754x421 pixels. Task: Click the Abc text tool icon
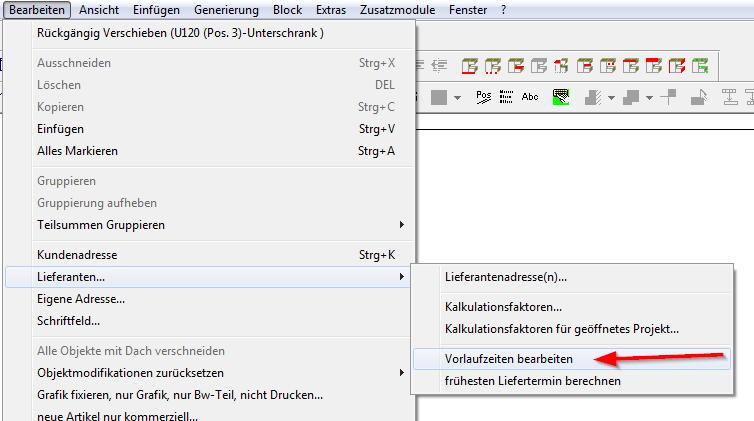(530, 97)
